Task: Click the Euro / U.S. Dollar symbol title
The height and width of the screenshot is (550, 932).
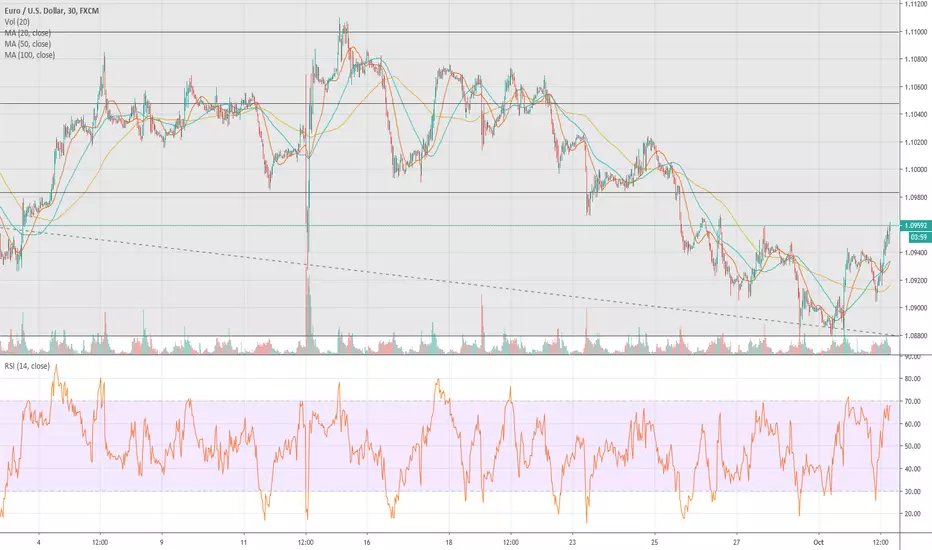Action: pyautogui.click(x=52, y=11)
